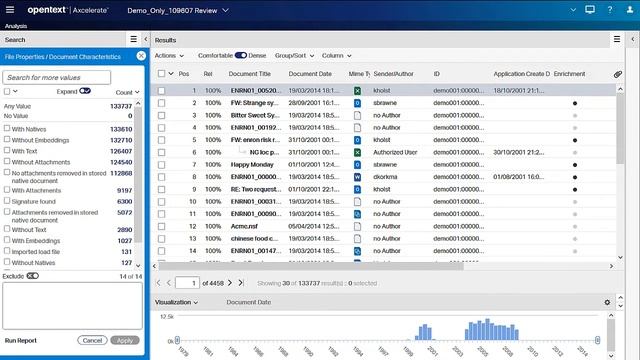This screenshot has height=360, width=640.
Task: Check the With Attachments filter
Action: point(7,189)
